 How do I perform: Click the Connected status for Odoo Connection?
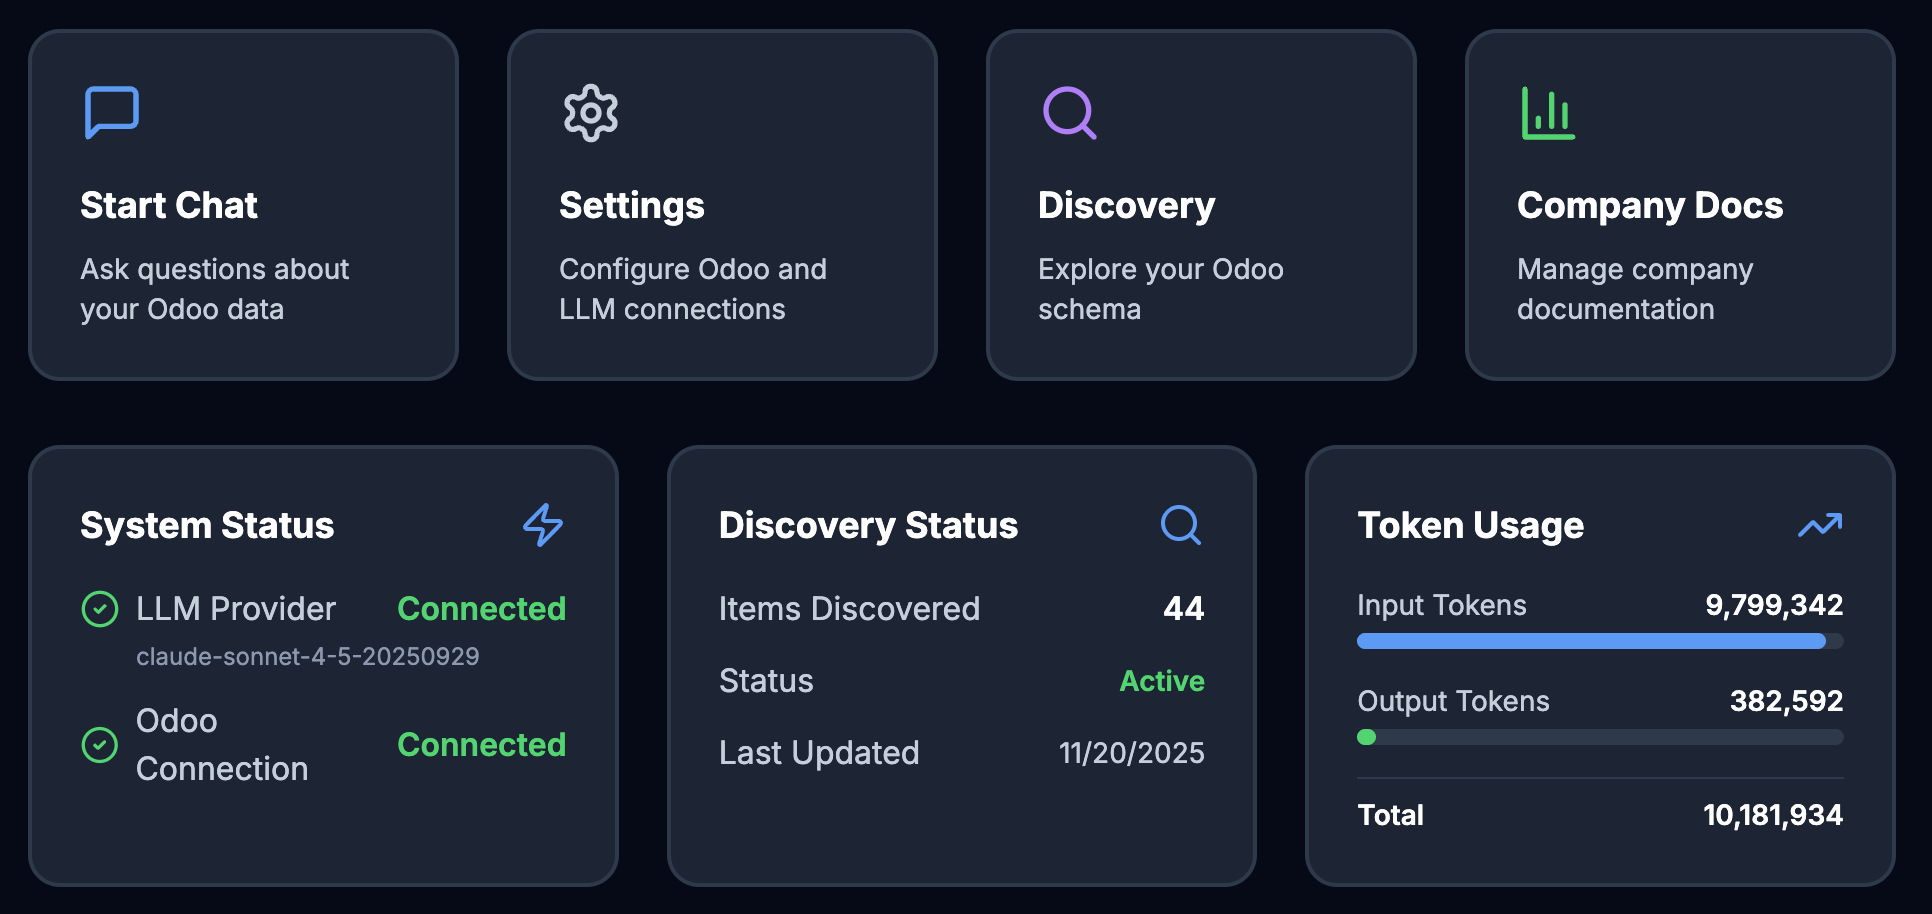482,744
